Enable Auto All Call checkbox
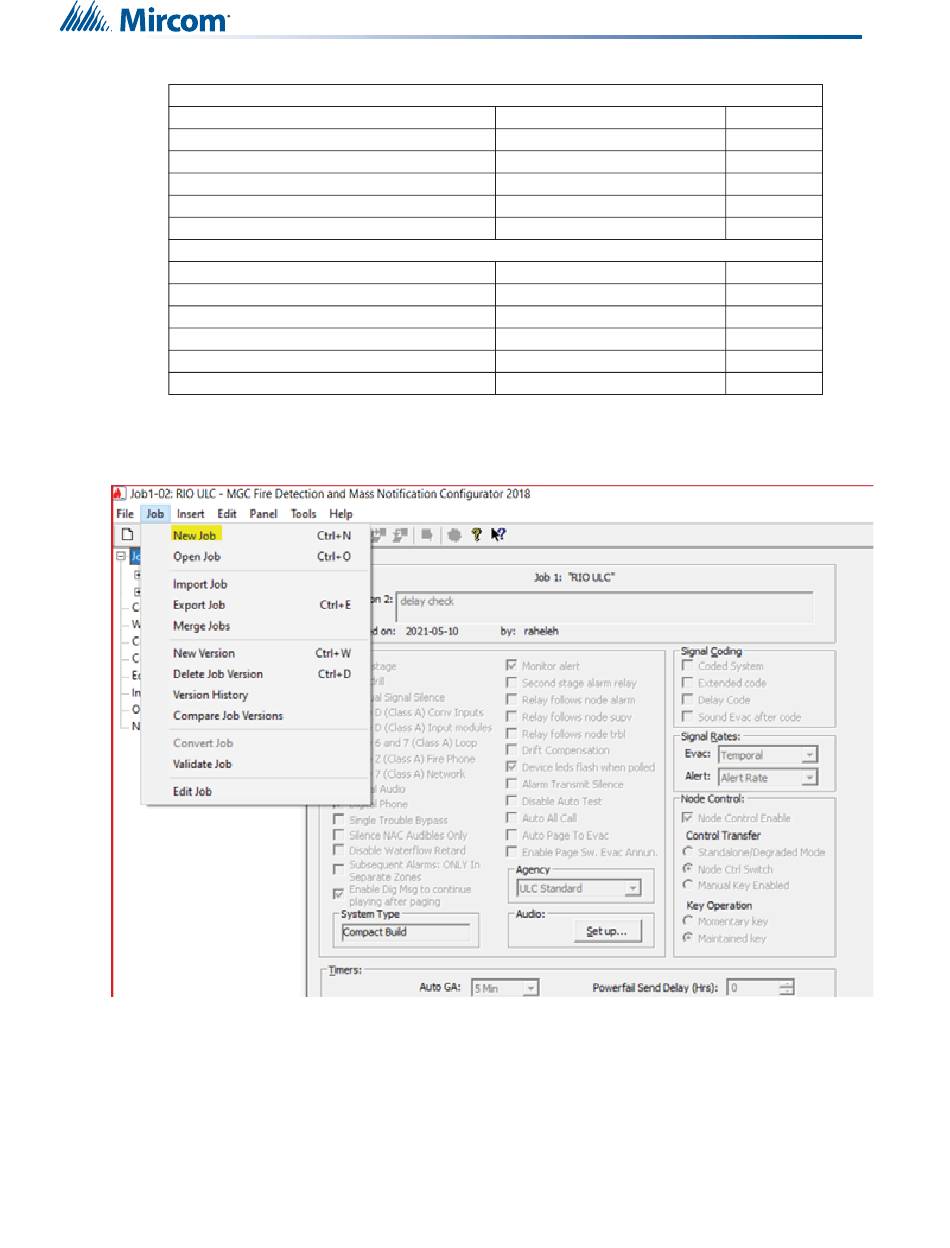950x1248 pixels. (x=512, y=819)
